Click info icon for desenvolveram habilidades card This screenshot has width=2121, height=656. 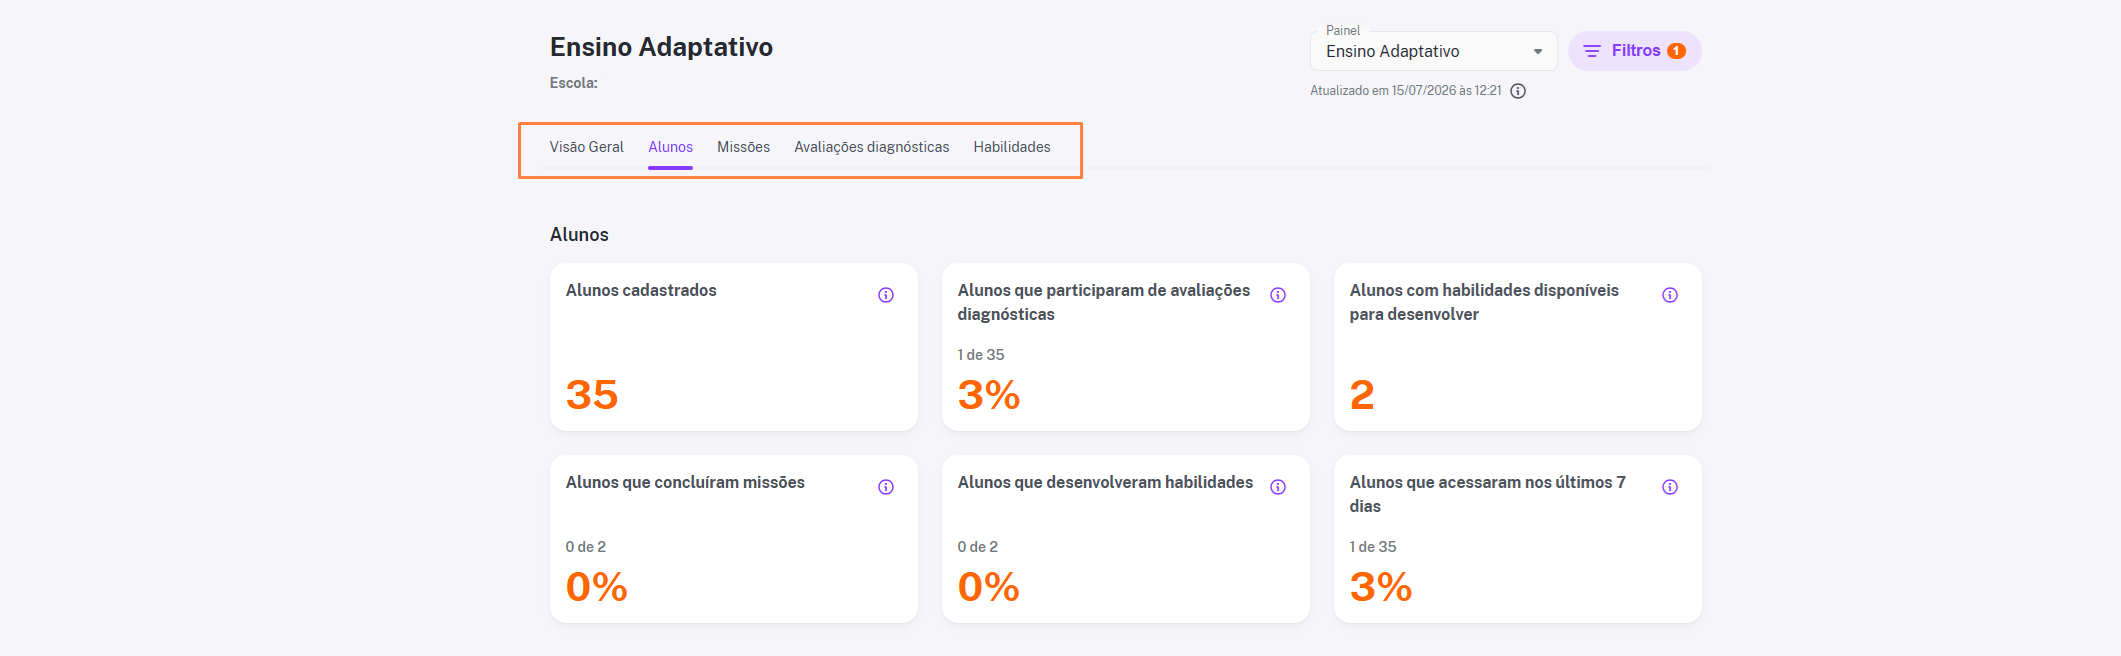[1278, 487]
